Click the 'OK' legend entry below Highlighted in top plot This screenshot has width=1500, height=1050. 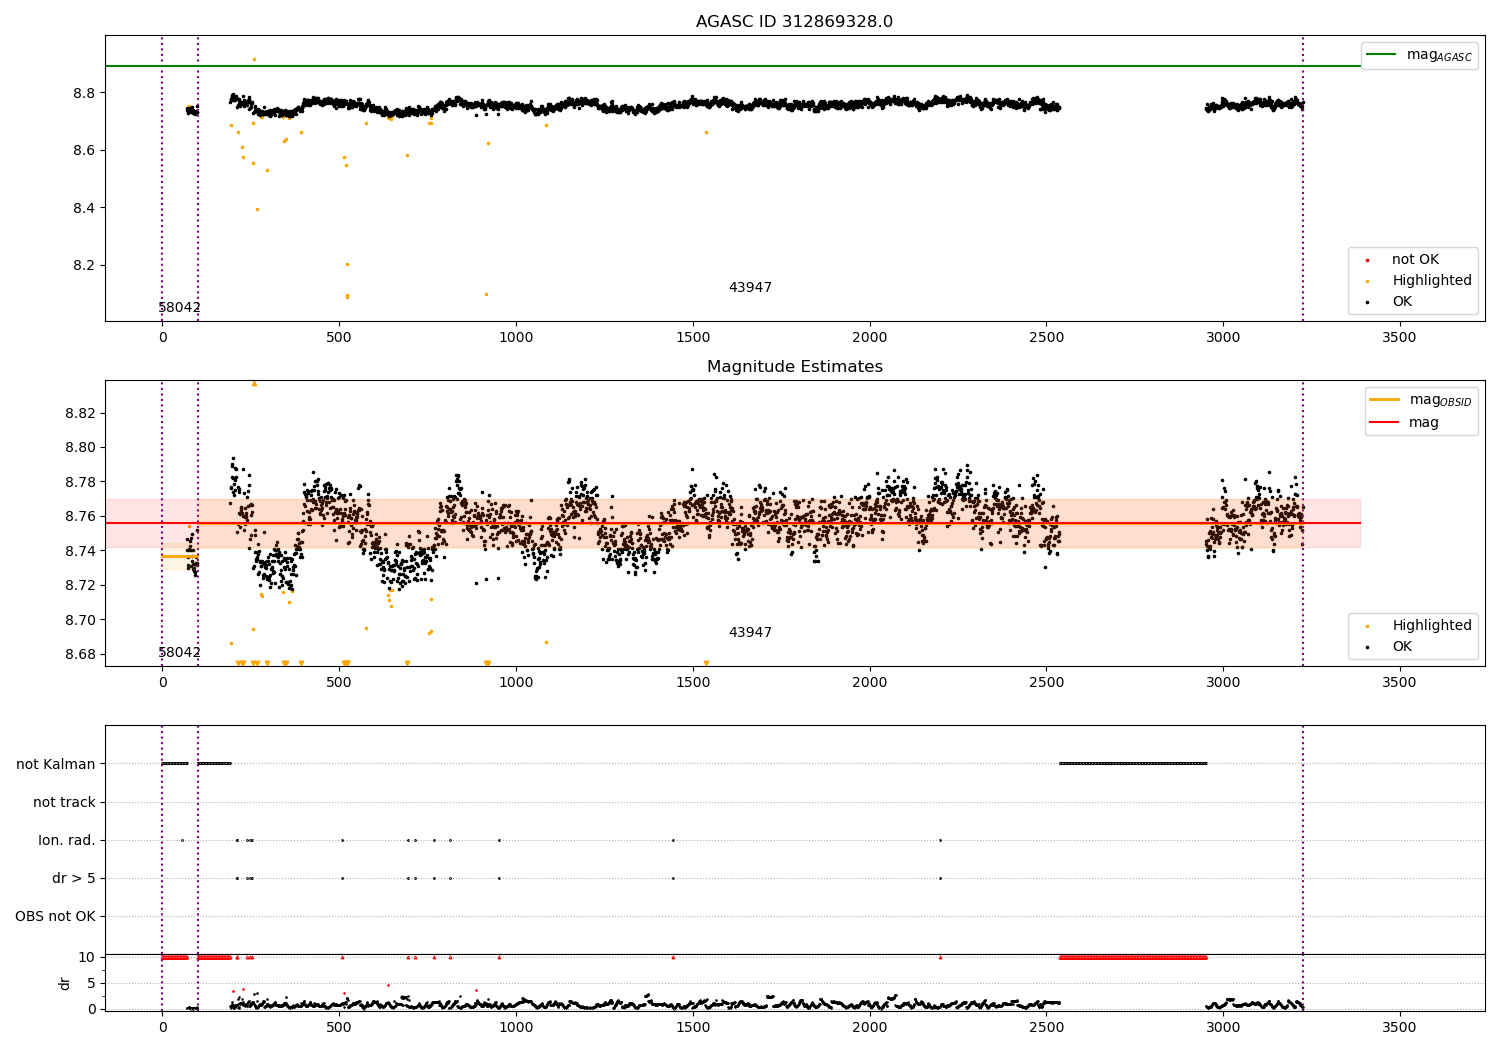click(1401, 301)
